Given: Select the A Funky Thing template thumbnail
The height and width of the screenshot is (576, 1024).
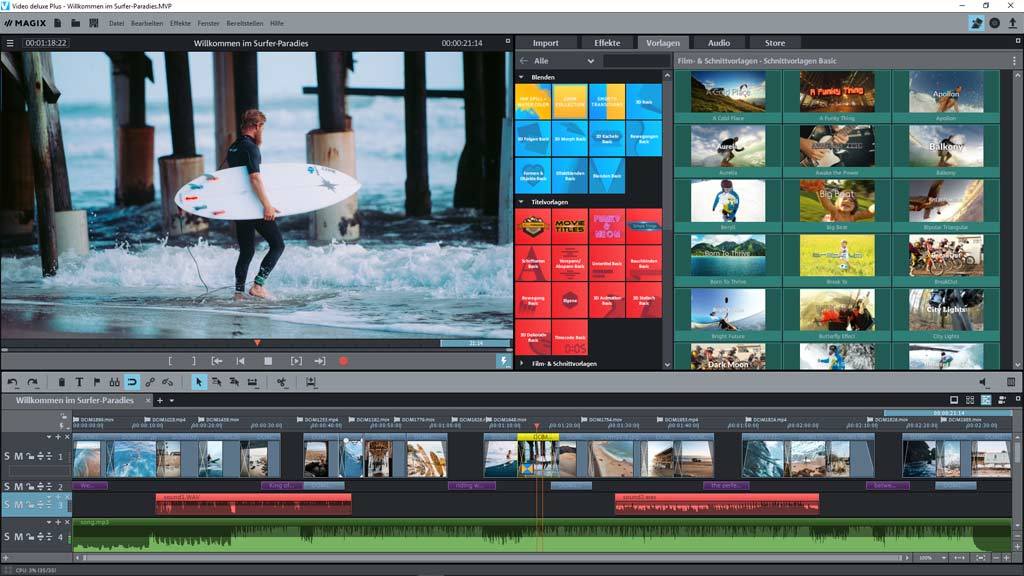Looking at the screenshot, I should (x=837, y=92).
